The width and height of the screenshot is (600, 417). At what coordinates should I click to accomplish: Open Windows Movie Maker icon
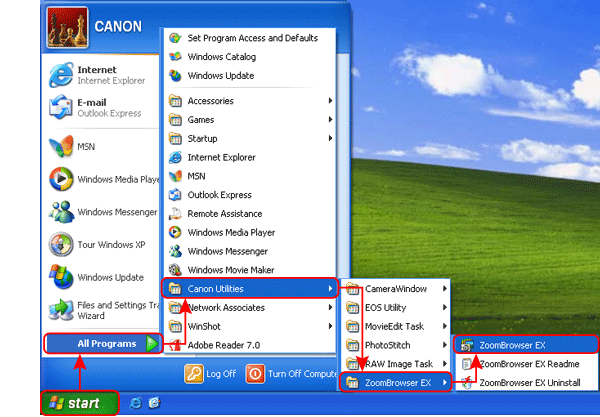(x=175, y=270)
